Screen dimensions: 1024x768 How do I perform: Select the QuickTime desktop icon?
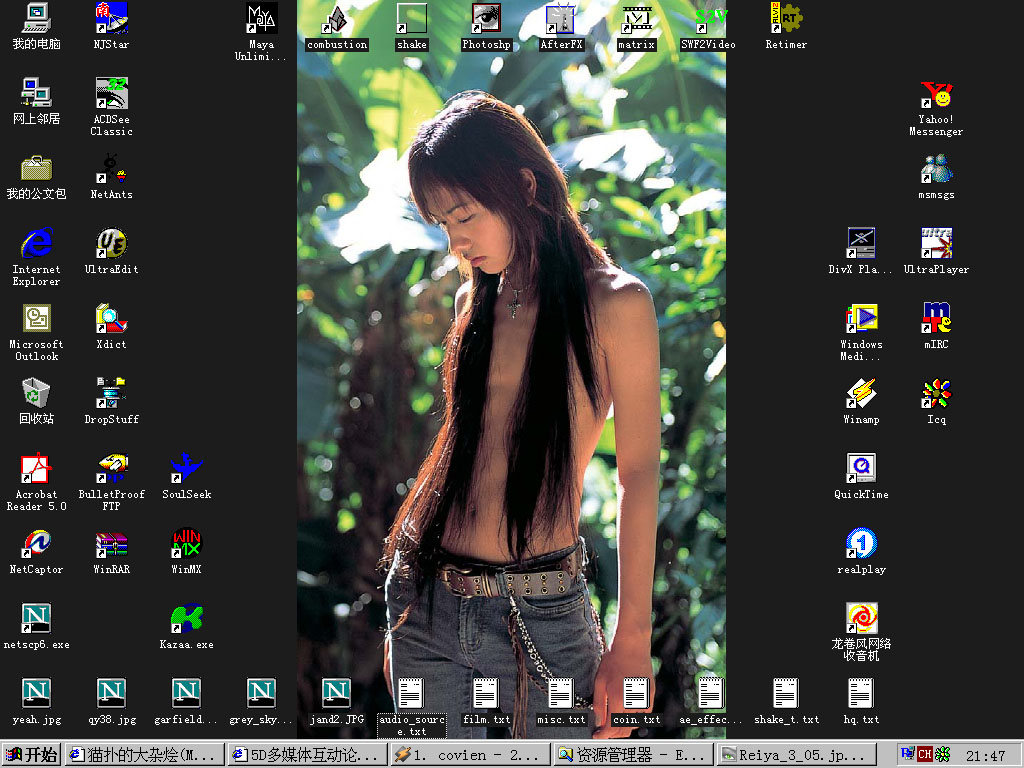click(861, 469)
